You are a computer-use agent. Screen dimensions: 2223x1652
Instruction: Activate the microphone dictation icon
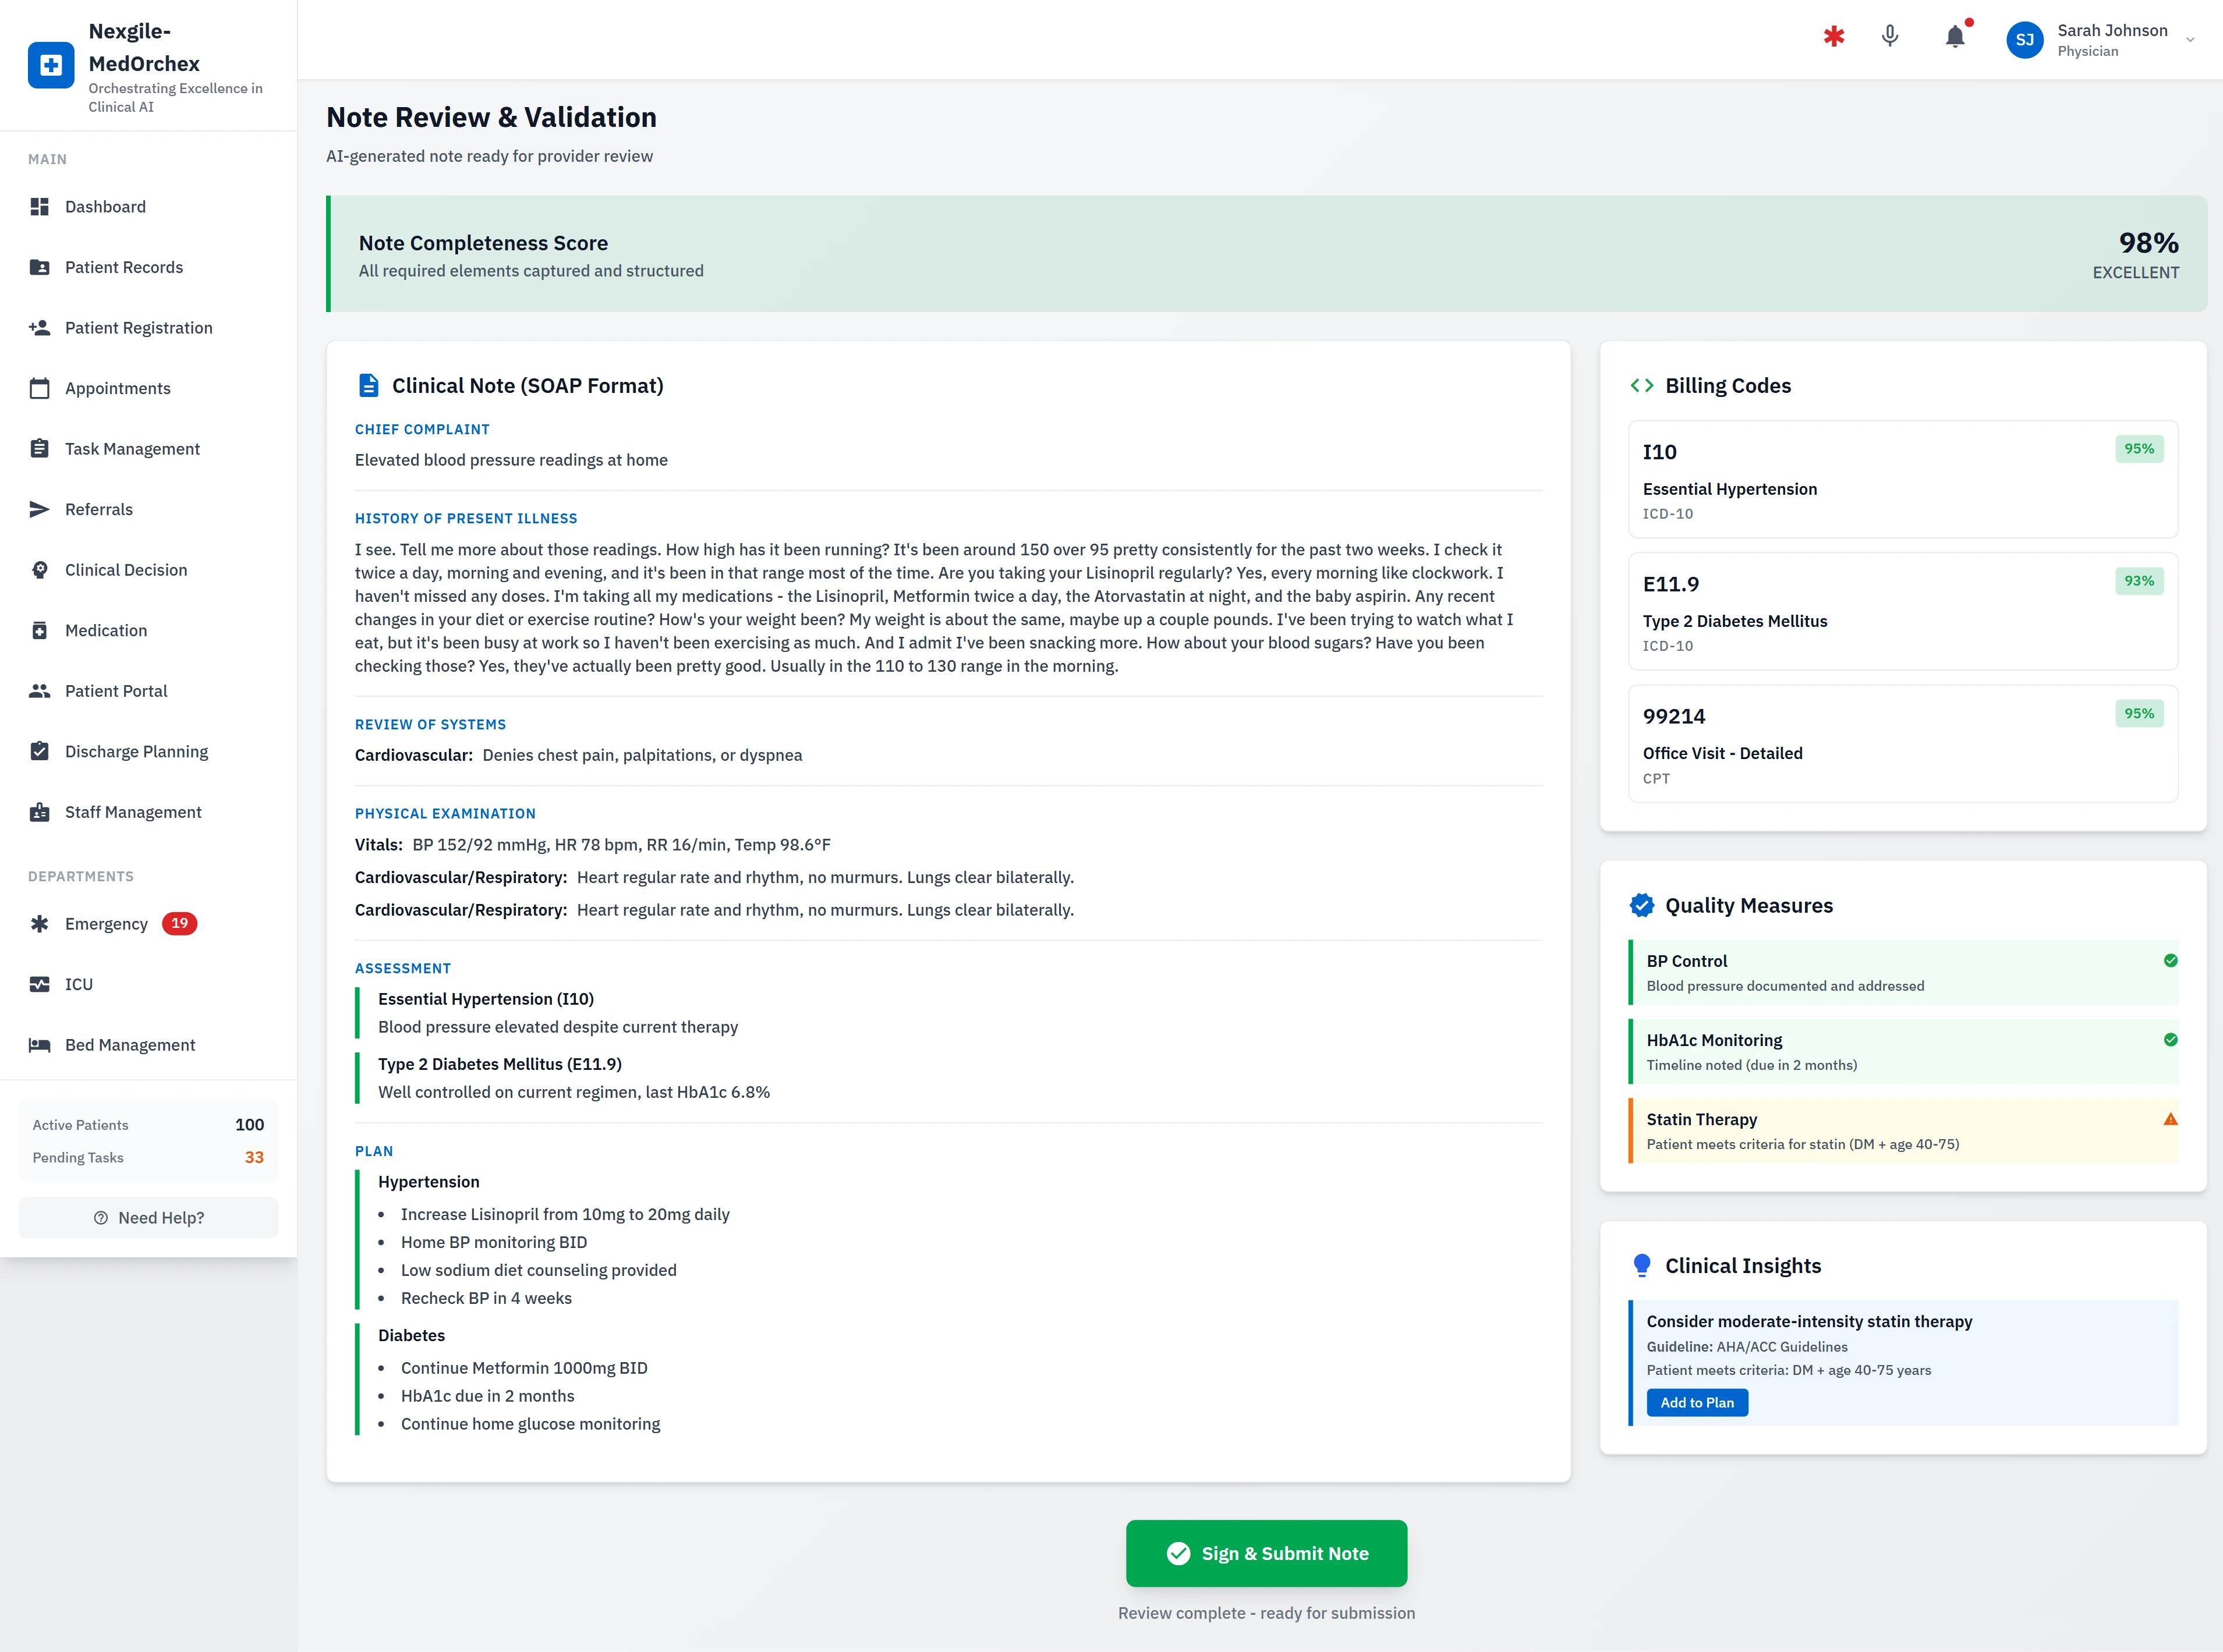point(1889,37)
